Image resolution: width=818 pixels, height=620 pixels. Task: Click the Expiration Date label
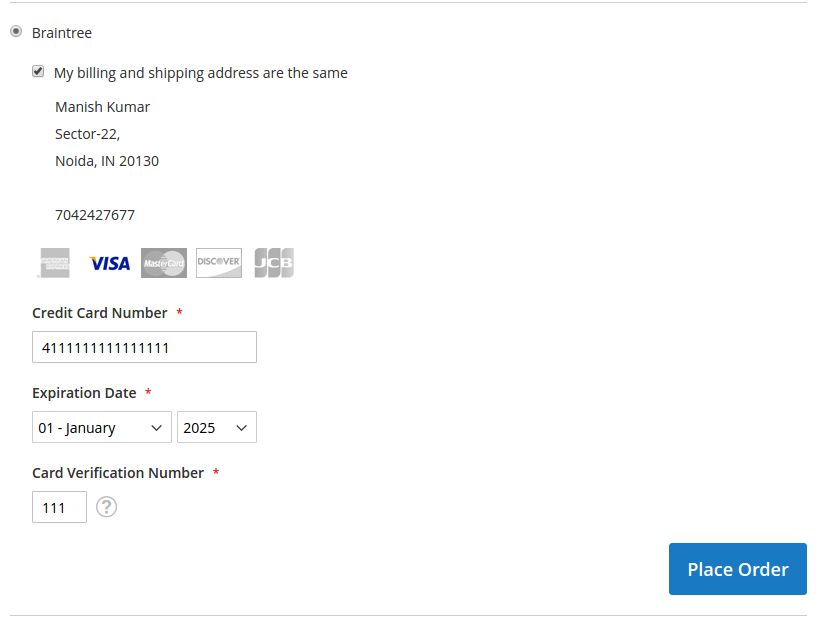pos(84,393)
